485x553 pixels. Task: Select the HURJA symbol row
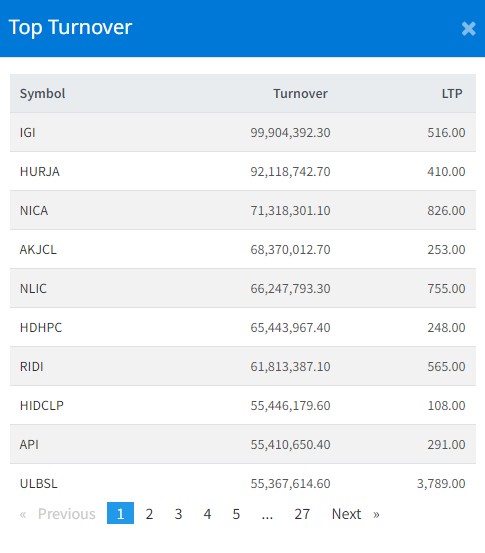[x=243, y=171]
